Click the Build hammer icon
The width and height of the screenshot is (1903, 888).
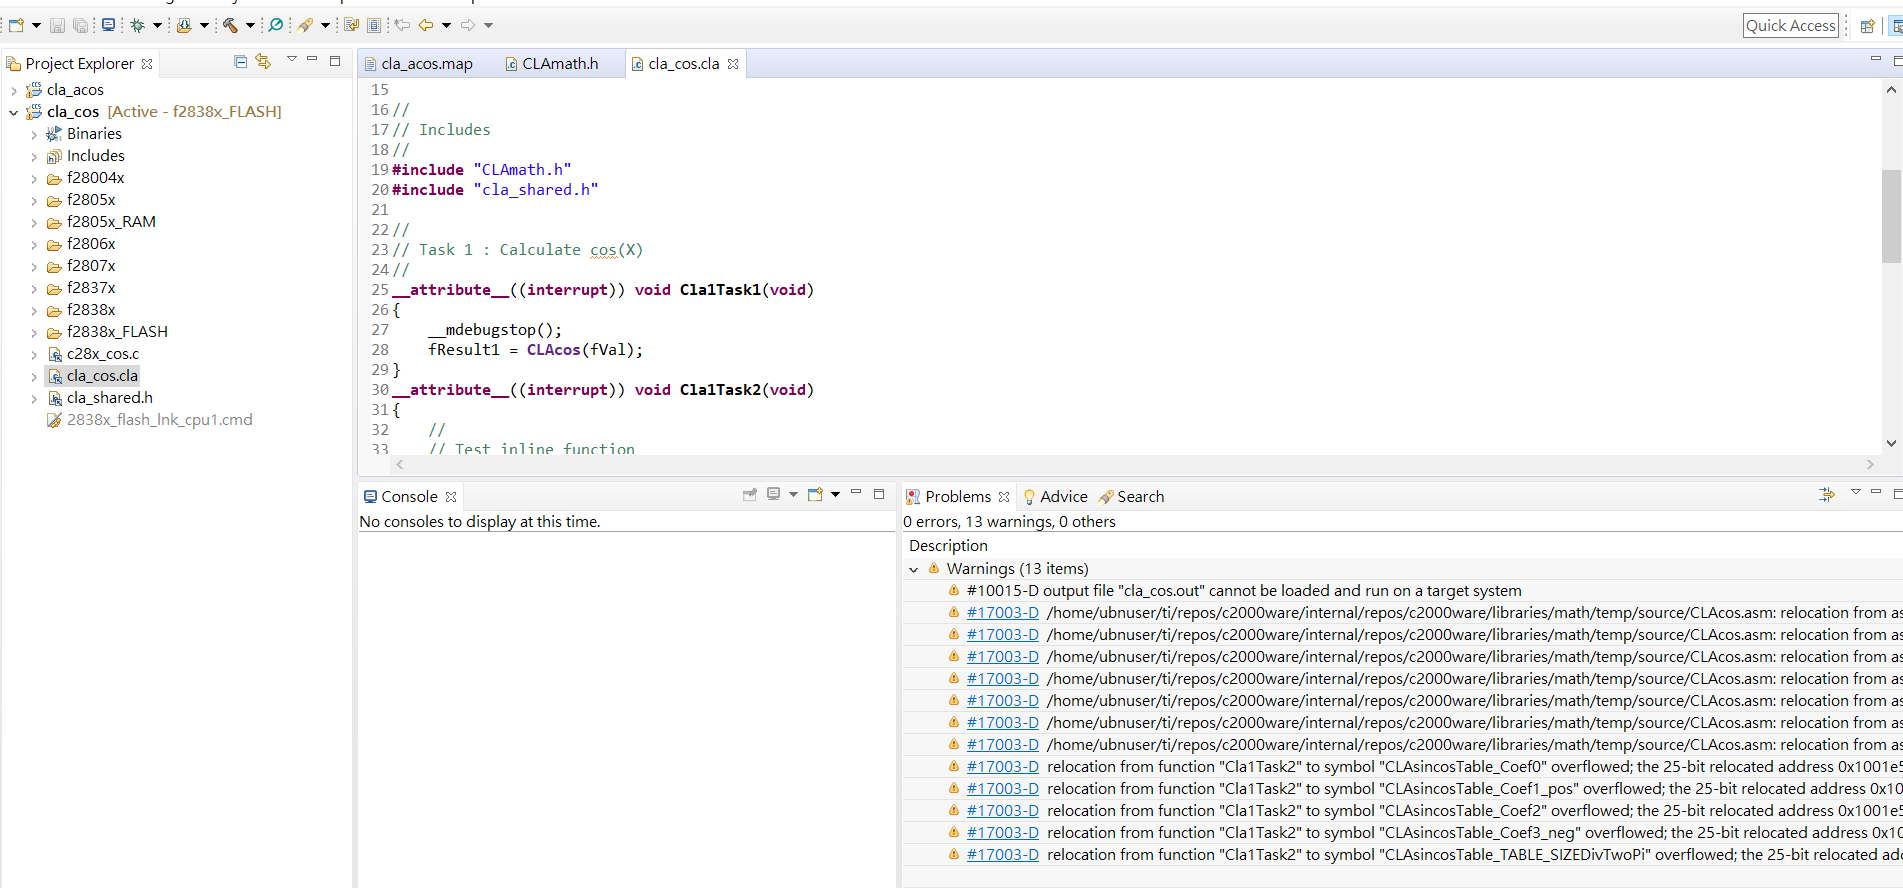tap(230, 25)
